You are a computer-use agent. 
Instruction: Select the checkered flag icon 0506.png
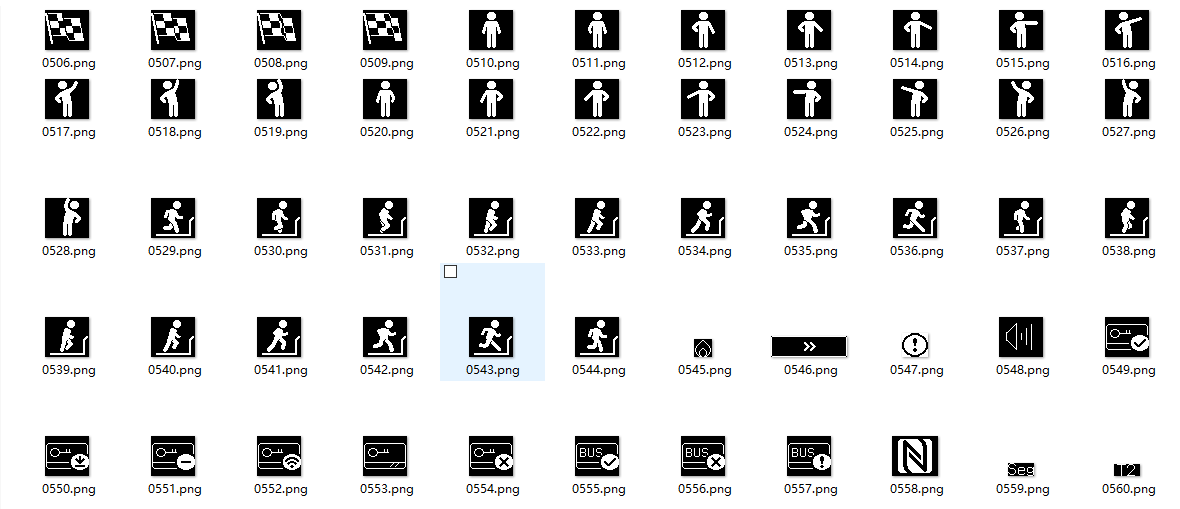point(68,31)
